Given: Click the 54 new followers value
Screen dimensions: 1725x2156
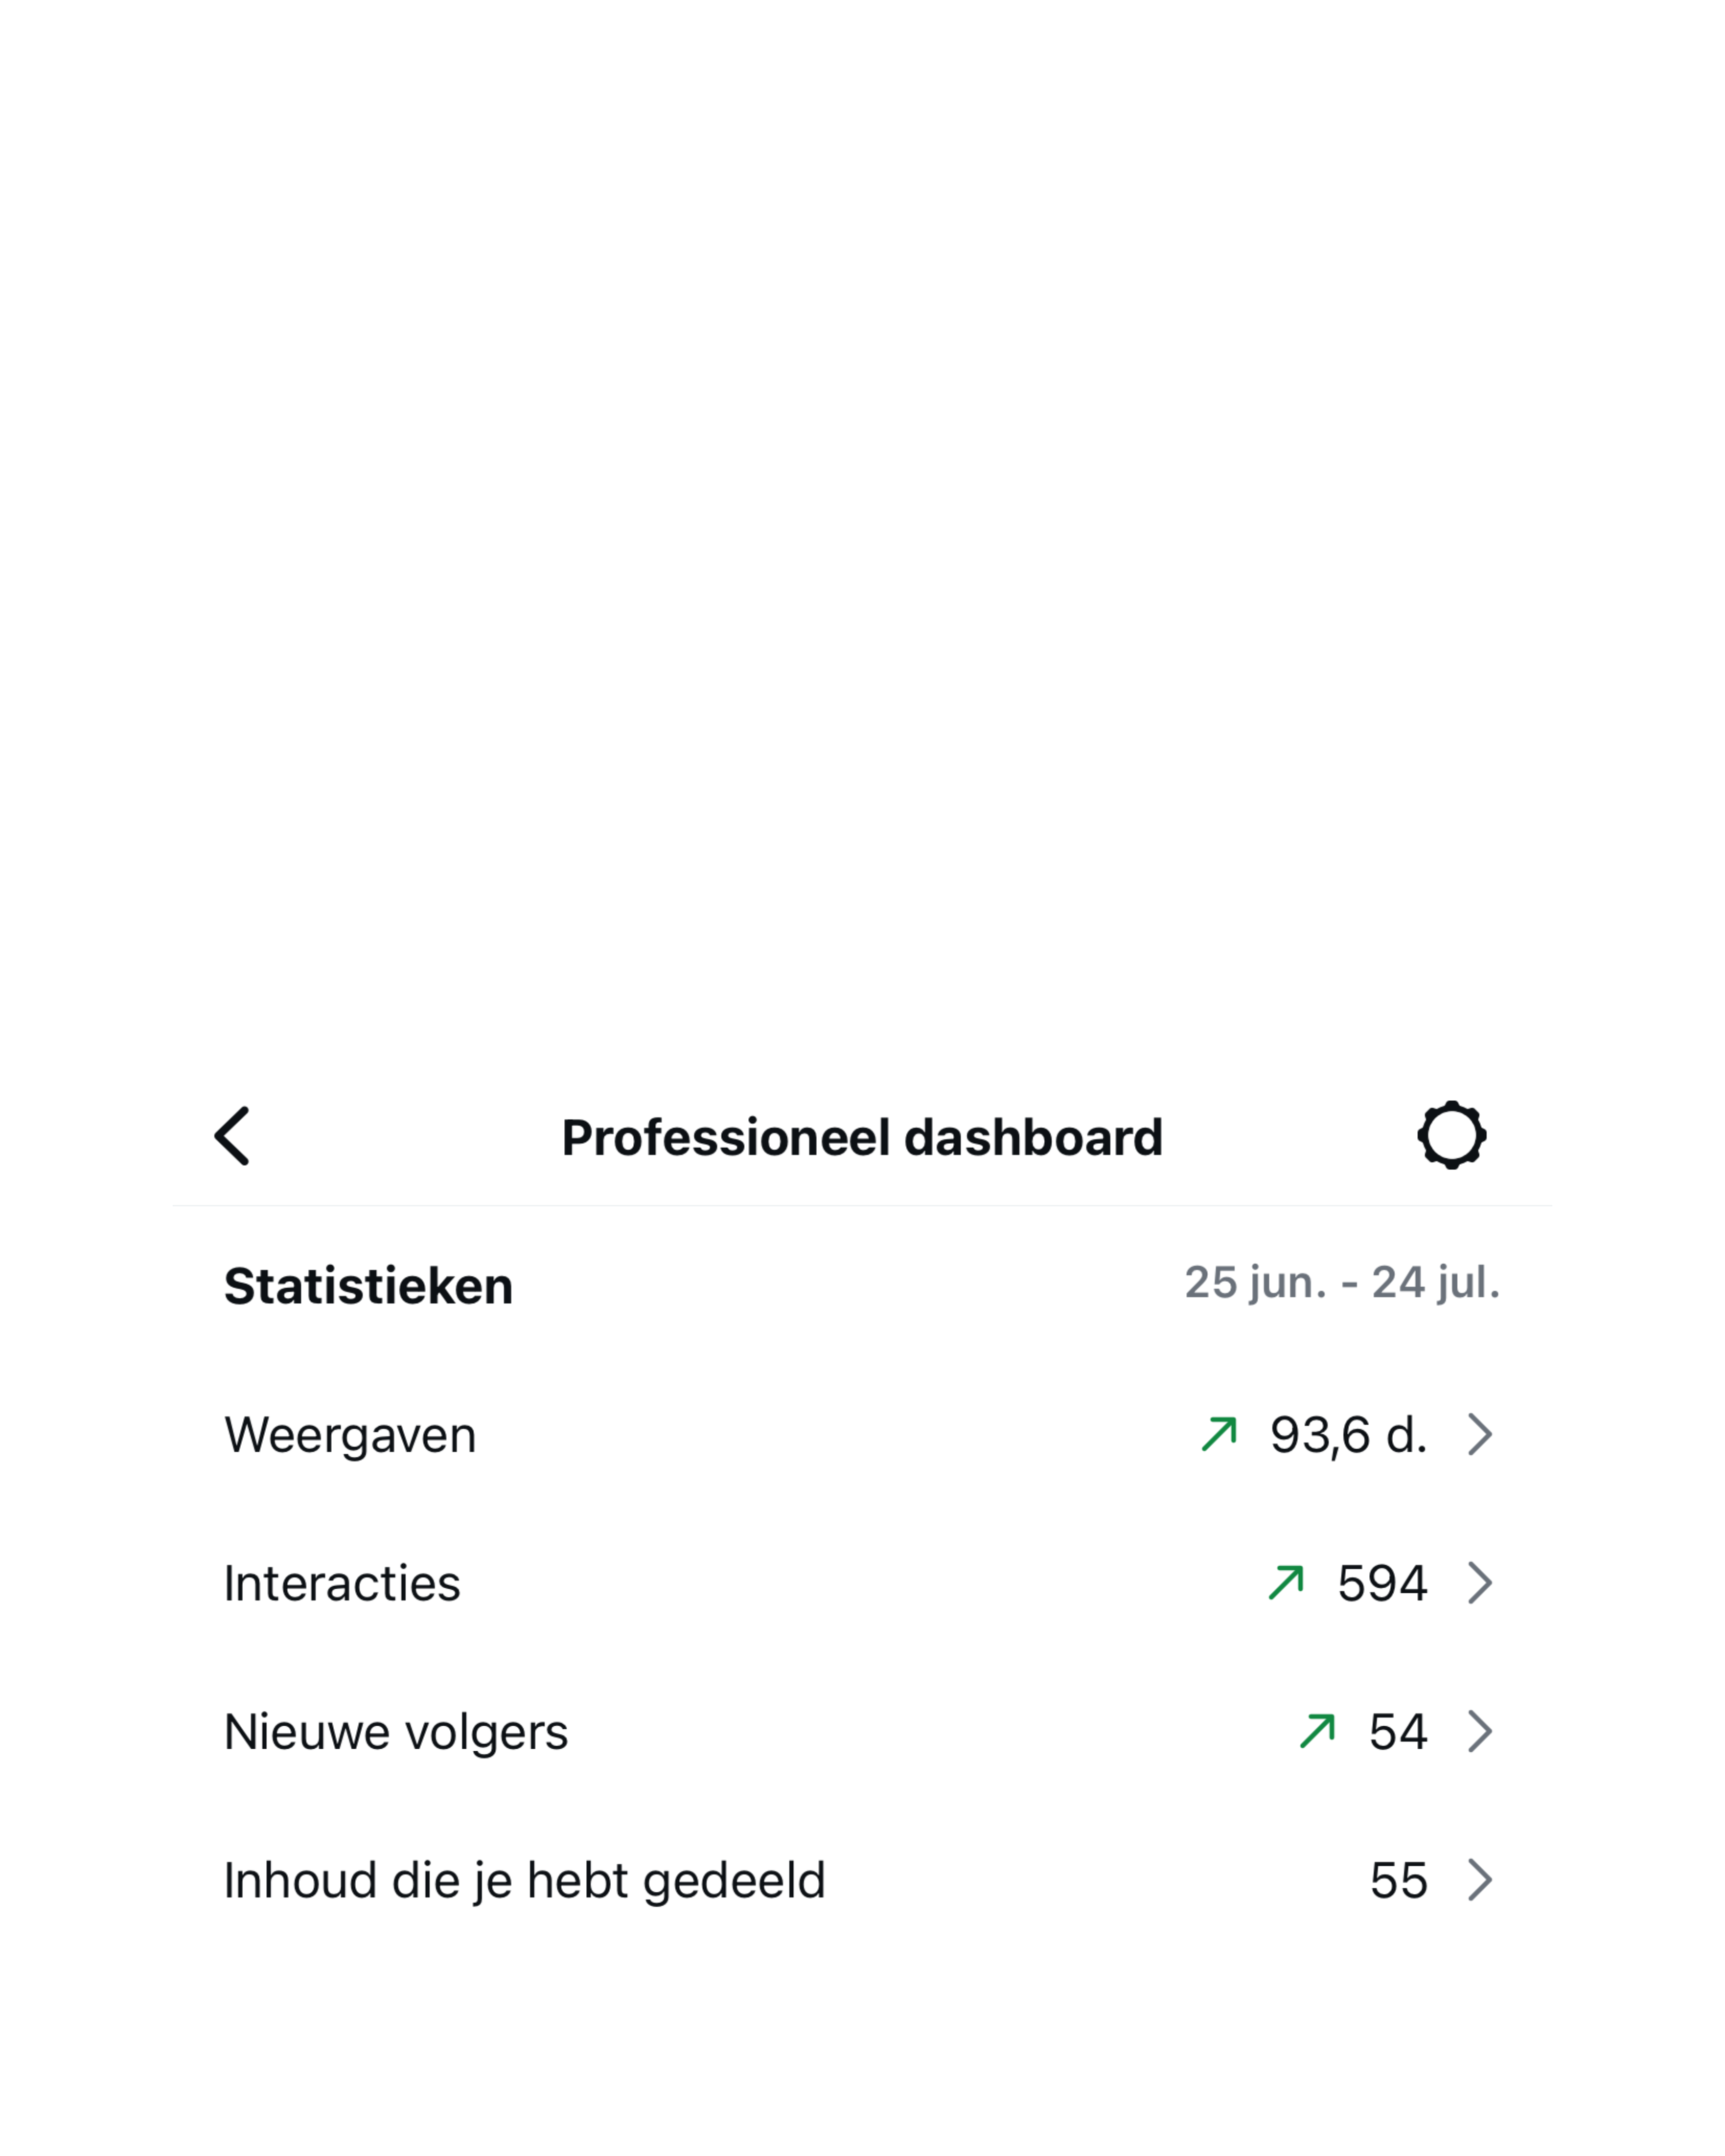Looking at the screenshot, I should [x=1398, y=1732].
